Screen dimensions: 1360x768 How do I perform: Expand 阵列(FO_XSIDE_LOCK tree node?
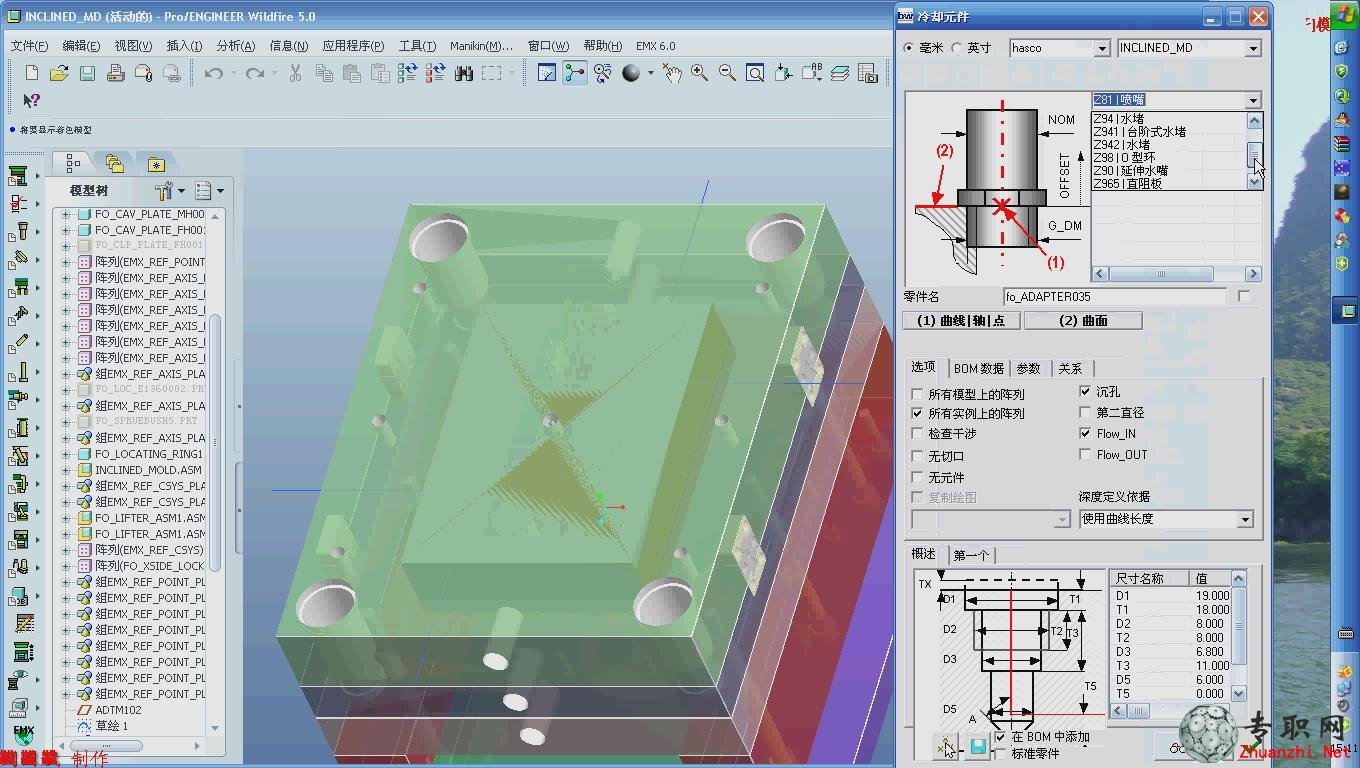click(66, 566)
